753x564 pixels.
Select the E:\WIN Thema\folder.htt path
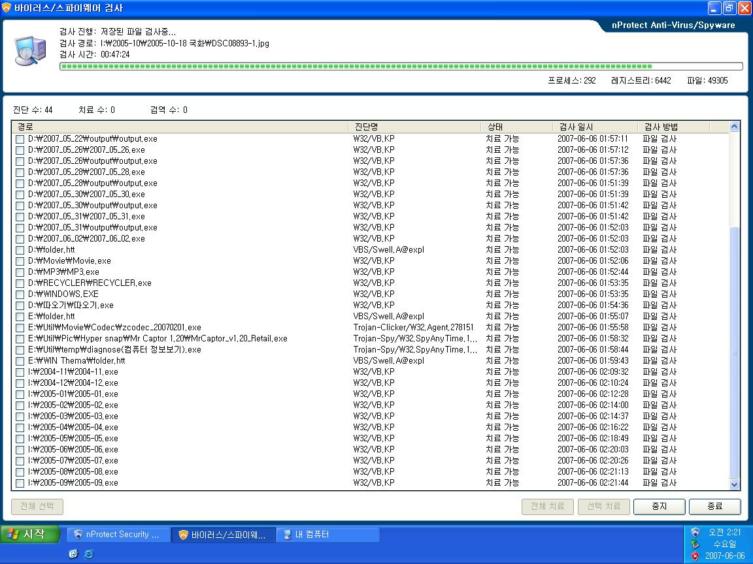coord(76,361)
